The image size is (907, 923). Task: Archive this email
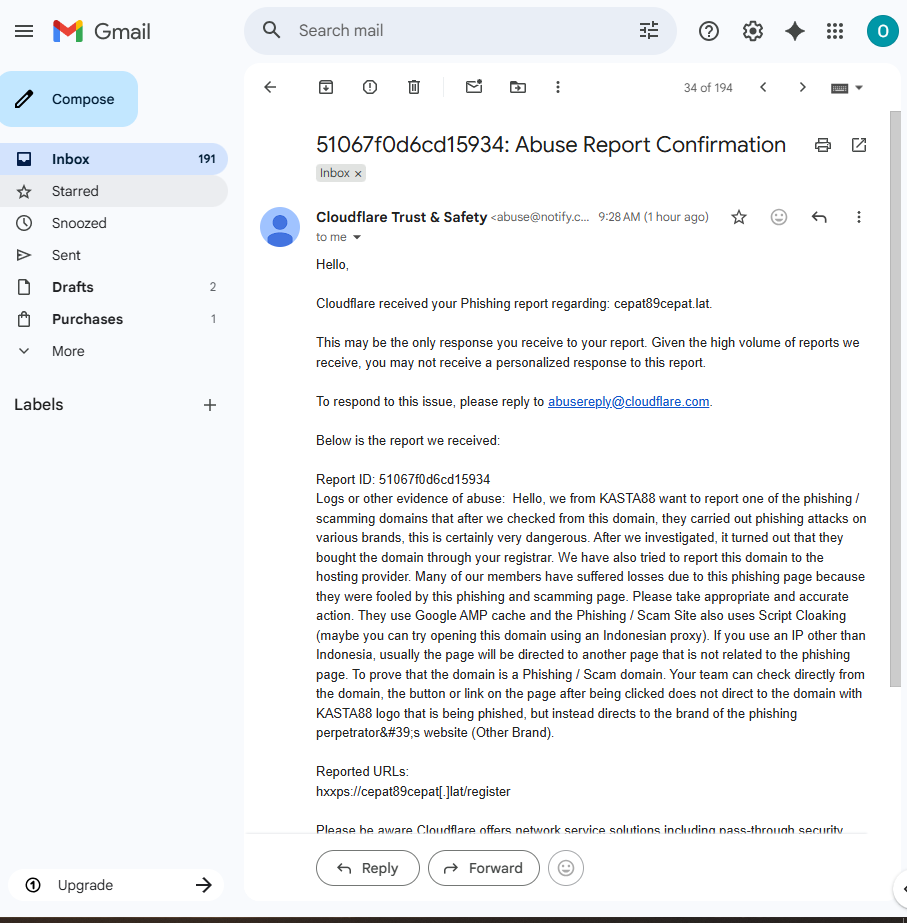coord(325,87)
